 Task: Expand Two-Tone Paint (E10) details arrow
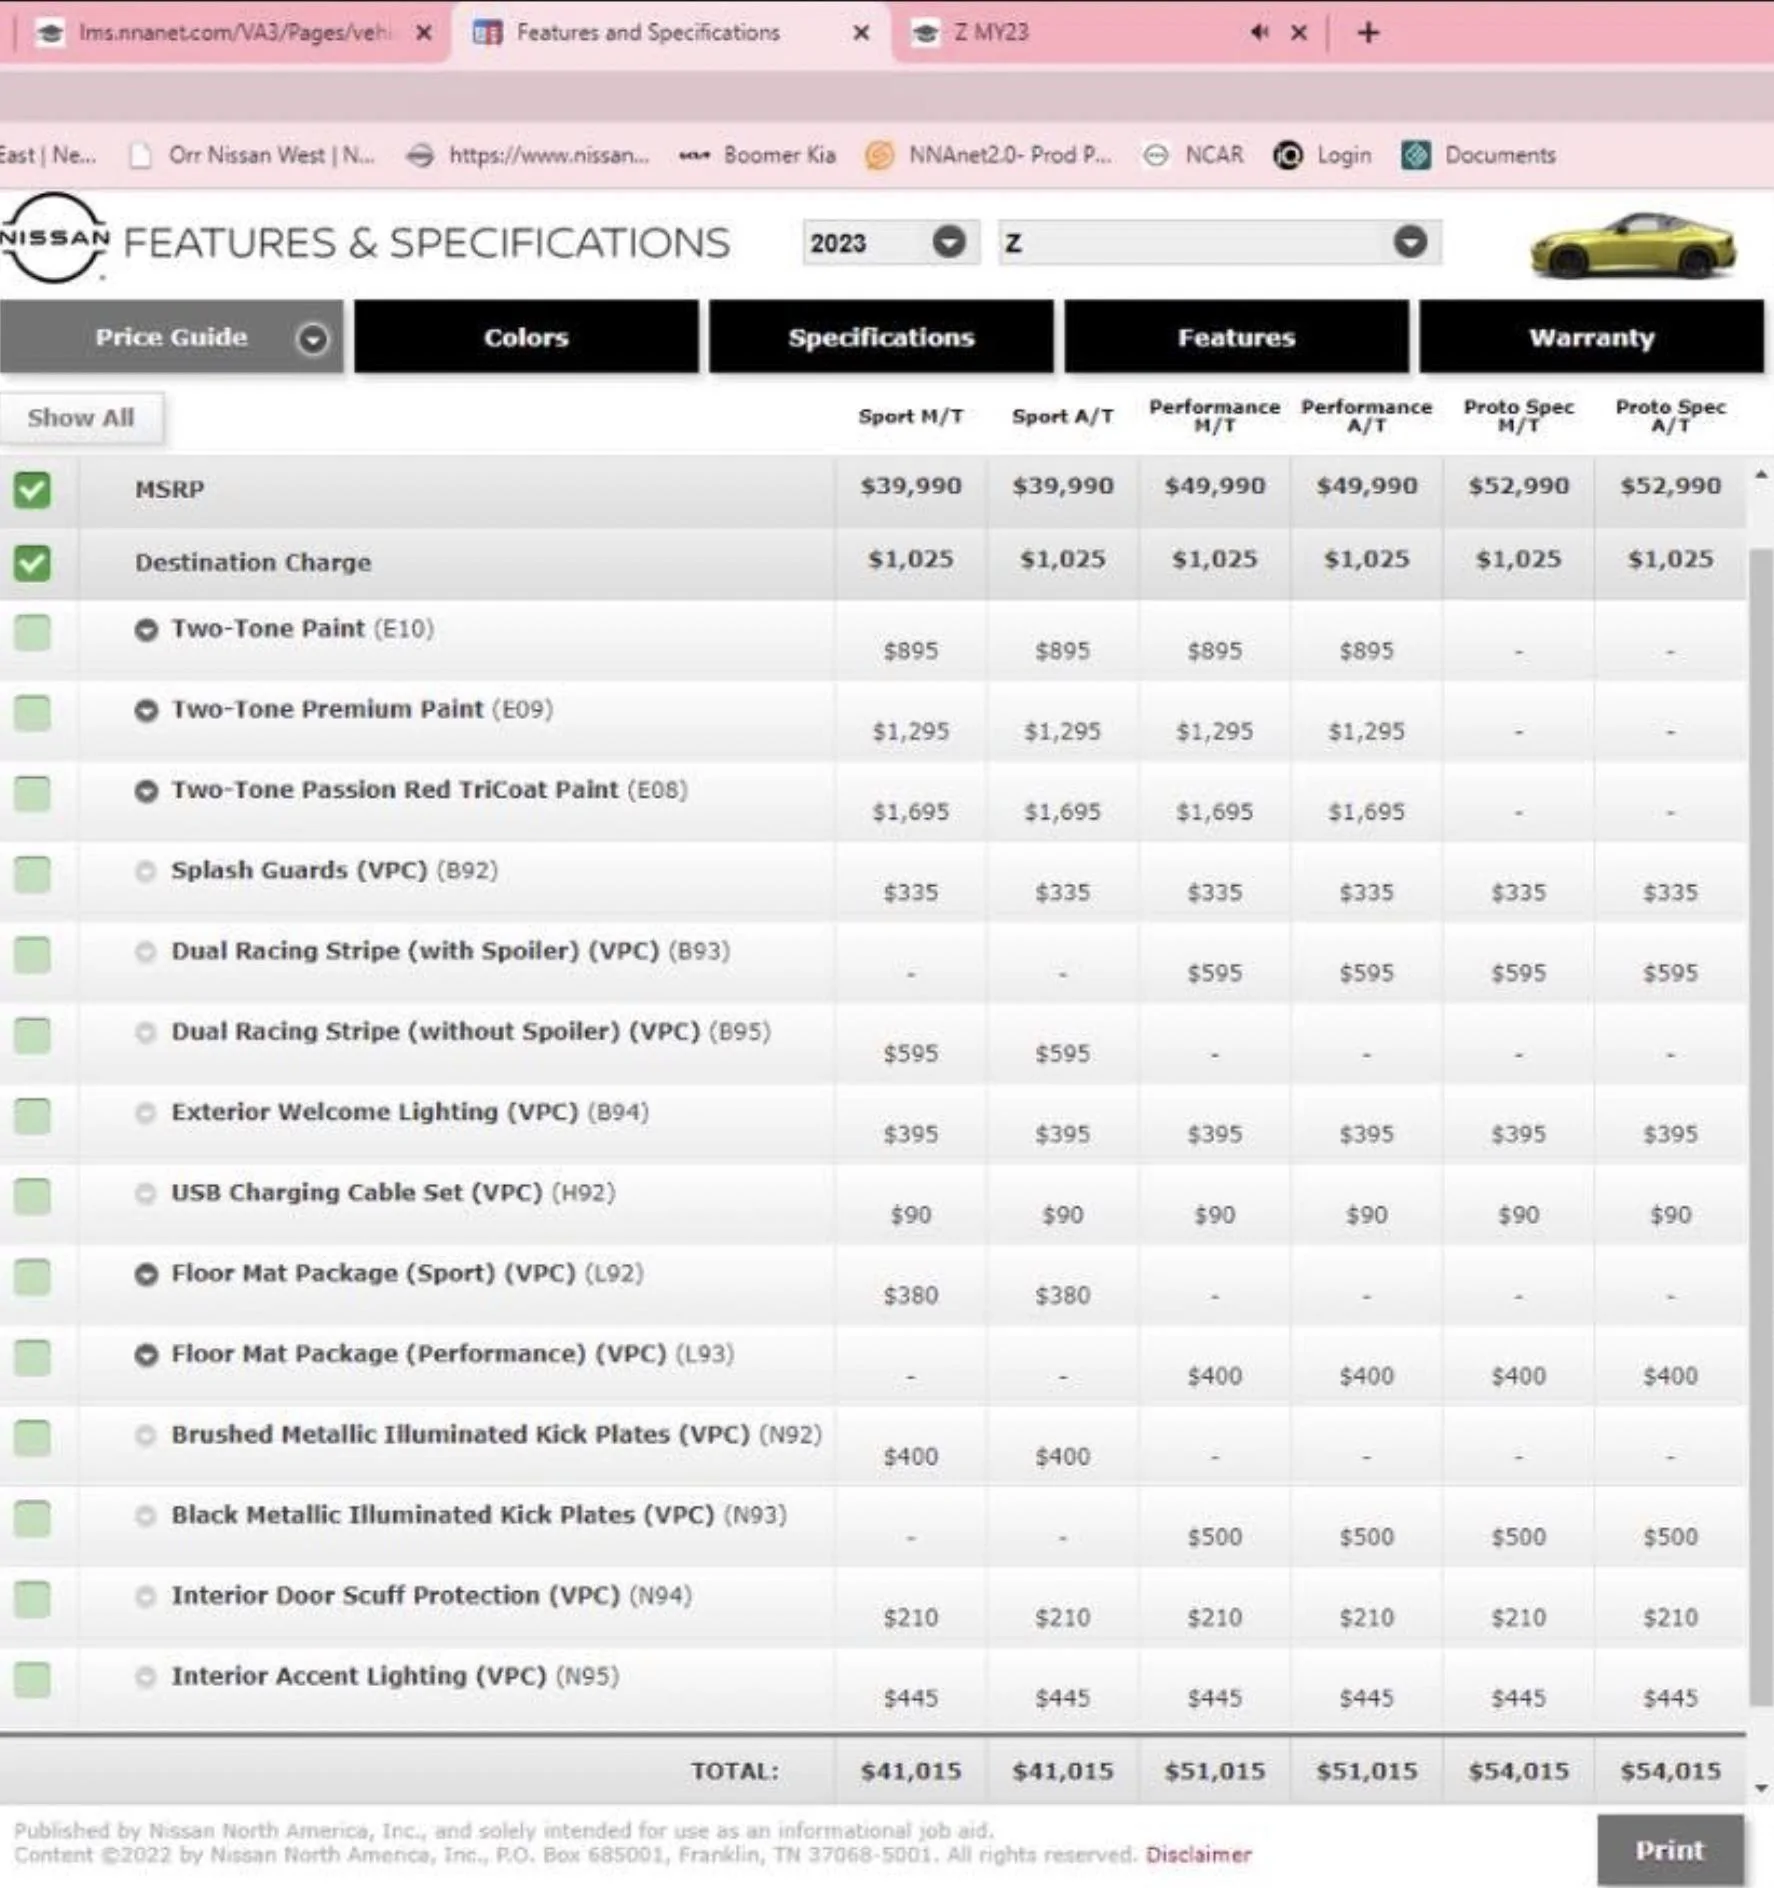146,630
